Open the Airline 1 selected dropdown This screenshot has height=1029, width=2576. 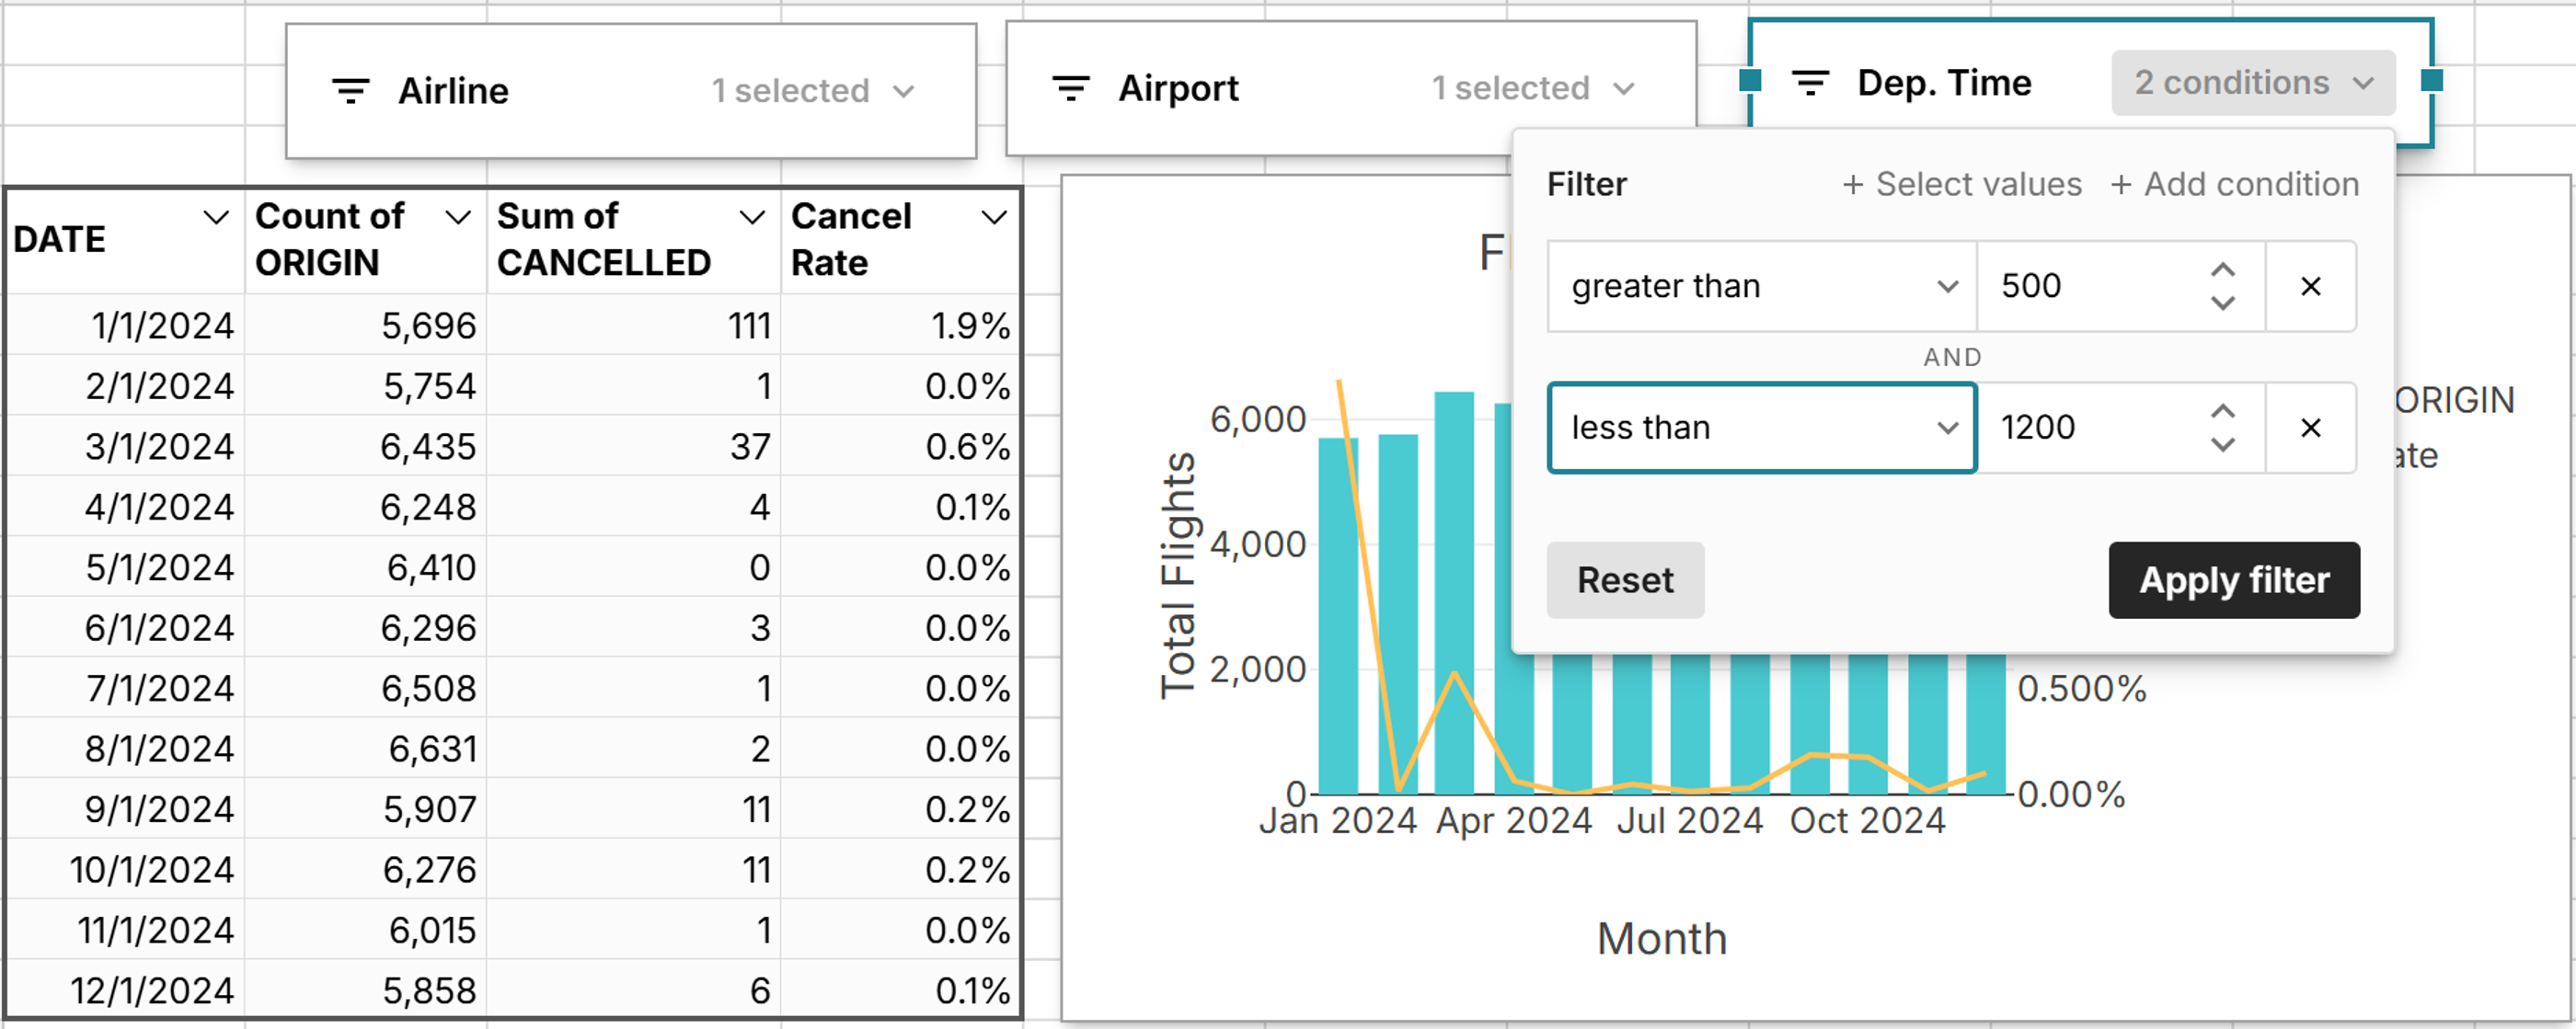812,91
